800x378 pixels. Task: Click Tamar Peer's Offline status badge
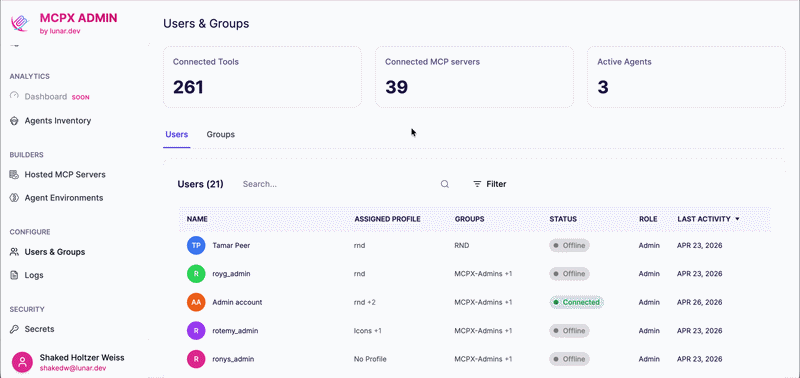coord(569,245)
